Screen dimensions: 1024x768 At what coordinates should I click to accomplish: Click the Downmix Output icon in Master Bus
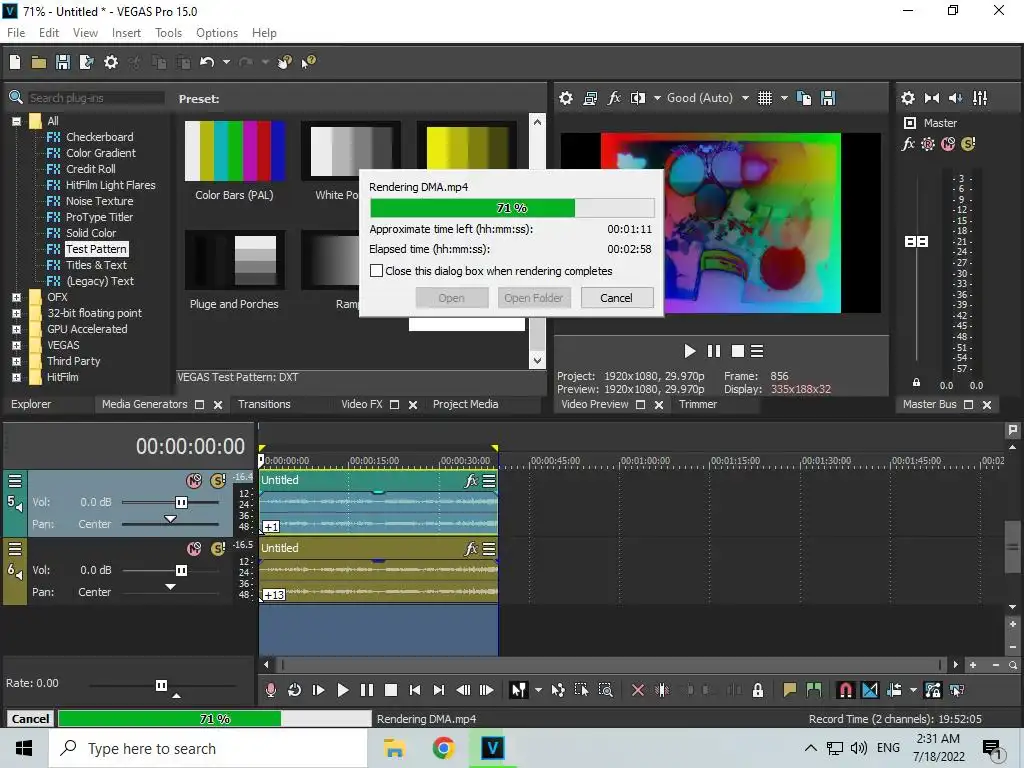[x=932, y=98]
